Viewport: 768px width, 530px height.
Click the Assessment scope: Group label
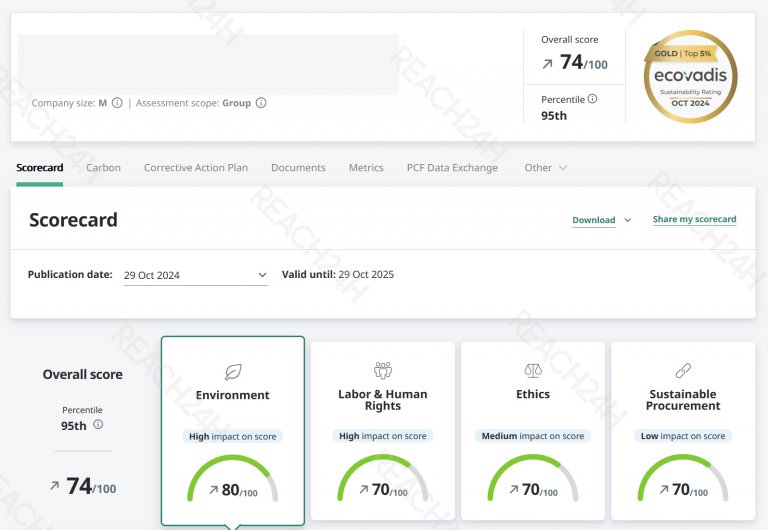(x=193, y=103)
